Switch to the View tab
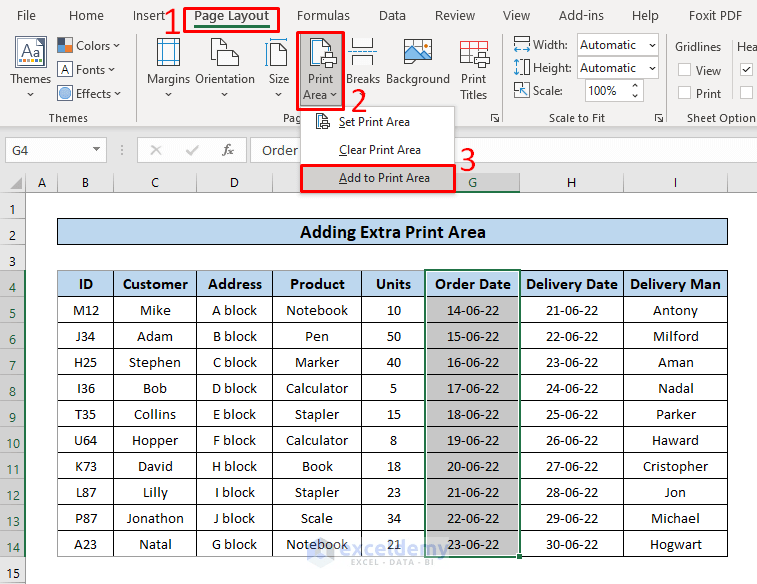 [516, 16]
